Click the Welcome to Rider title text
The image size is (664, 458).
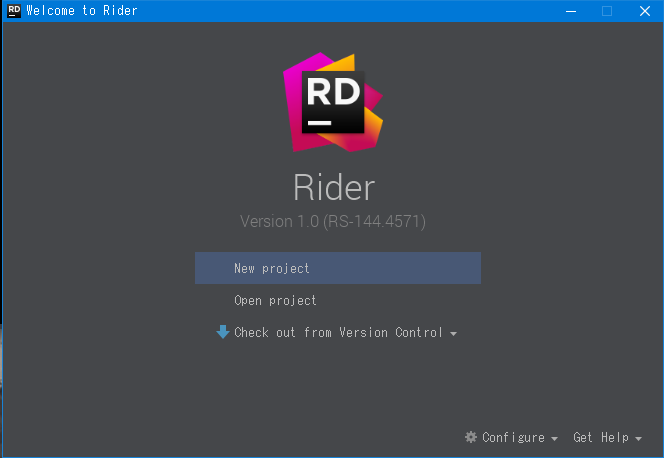[x=82, y=11]
